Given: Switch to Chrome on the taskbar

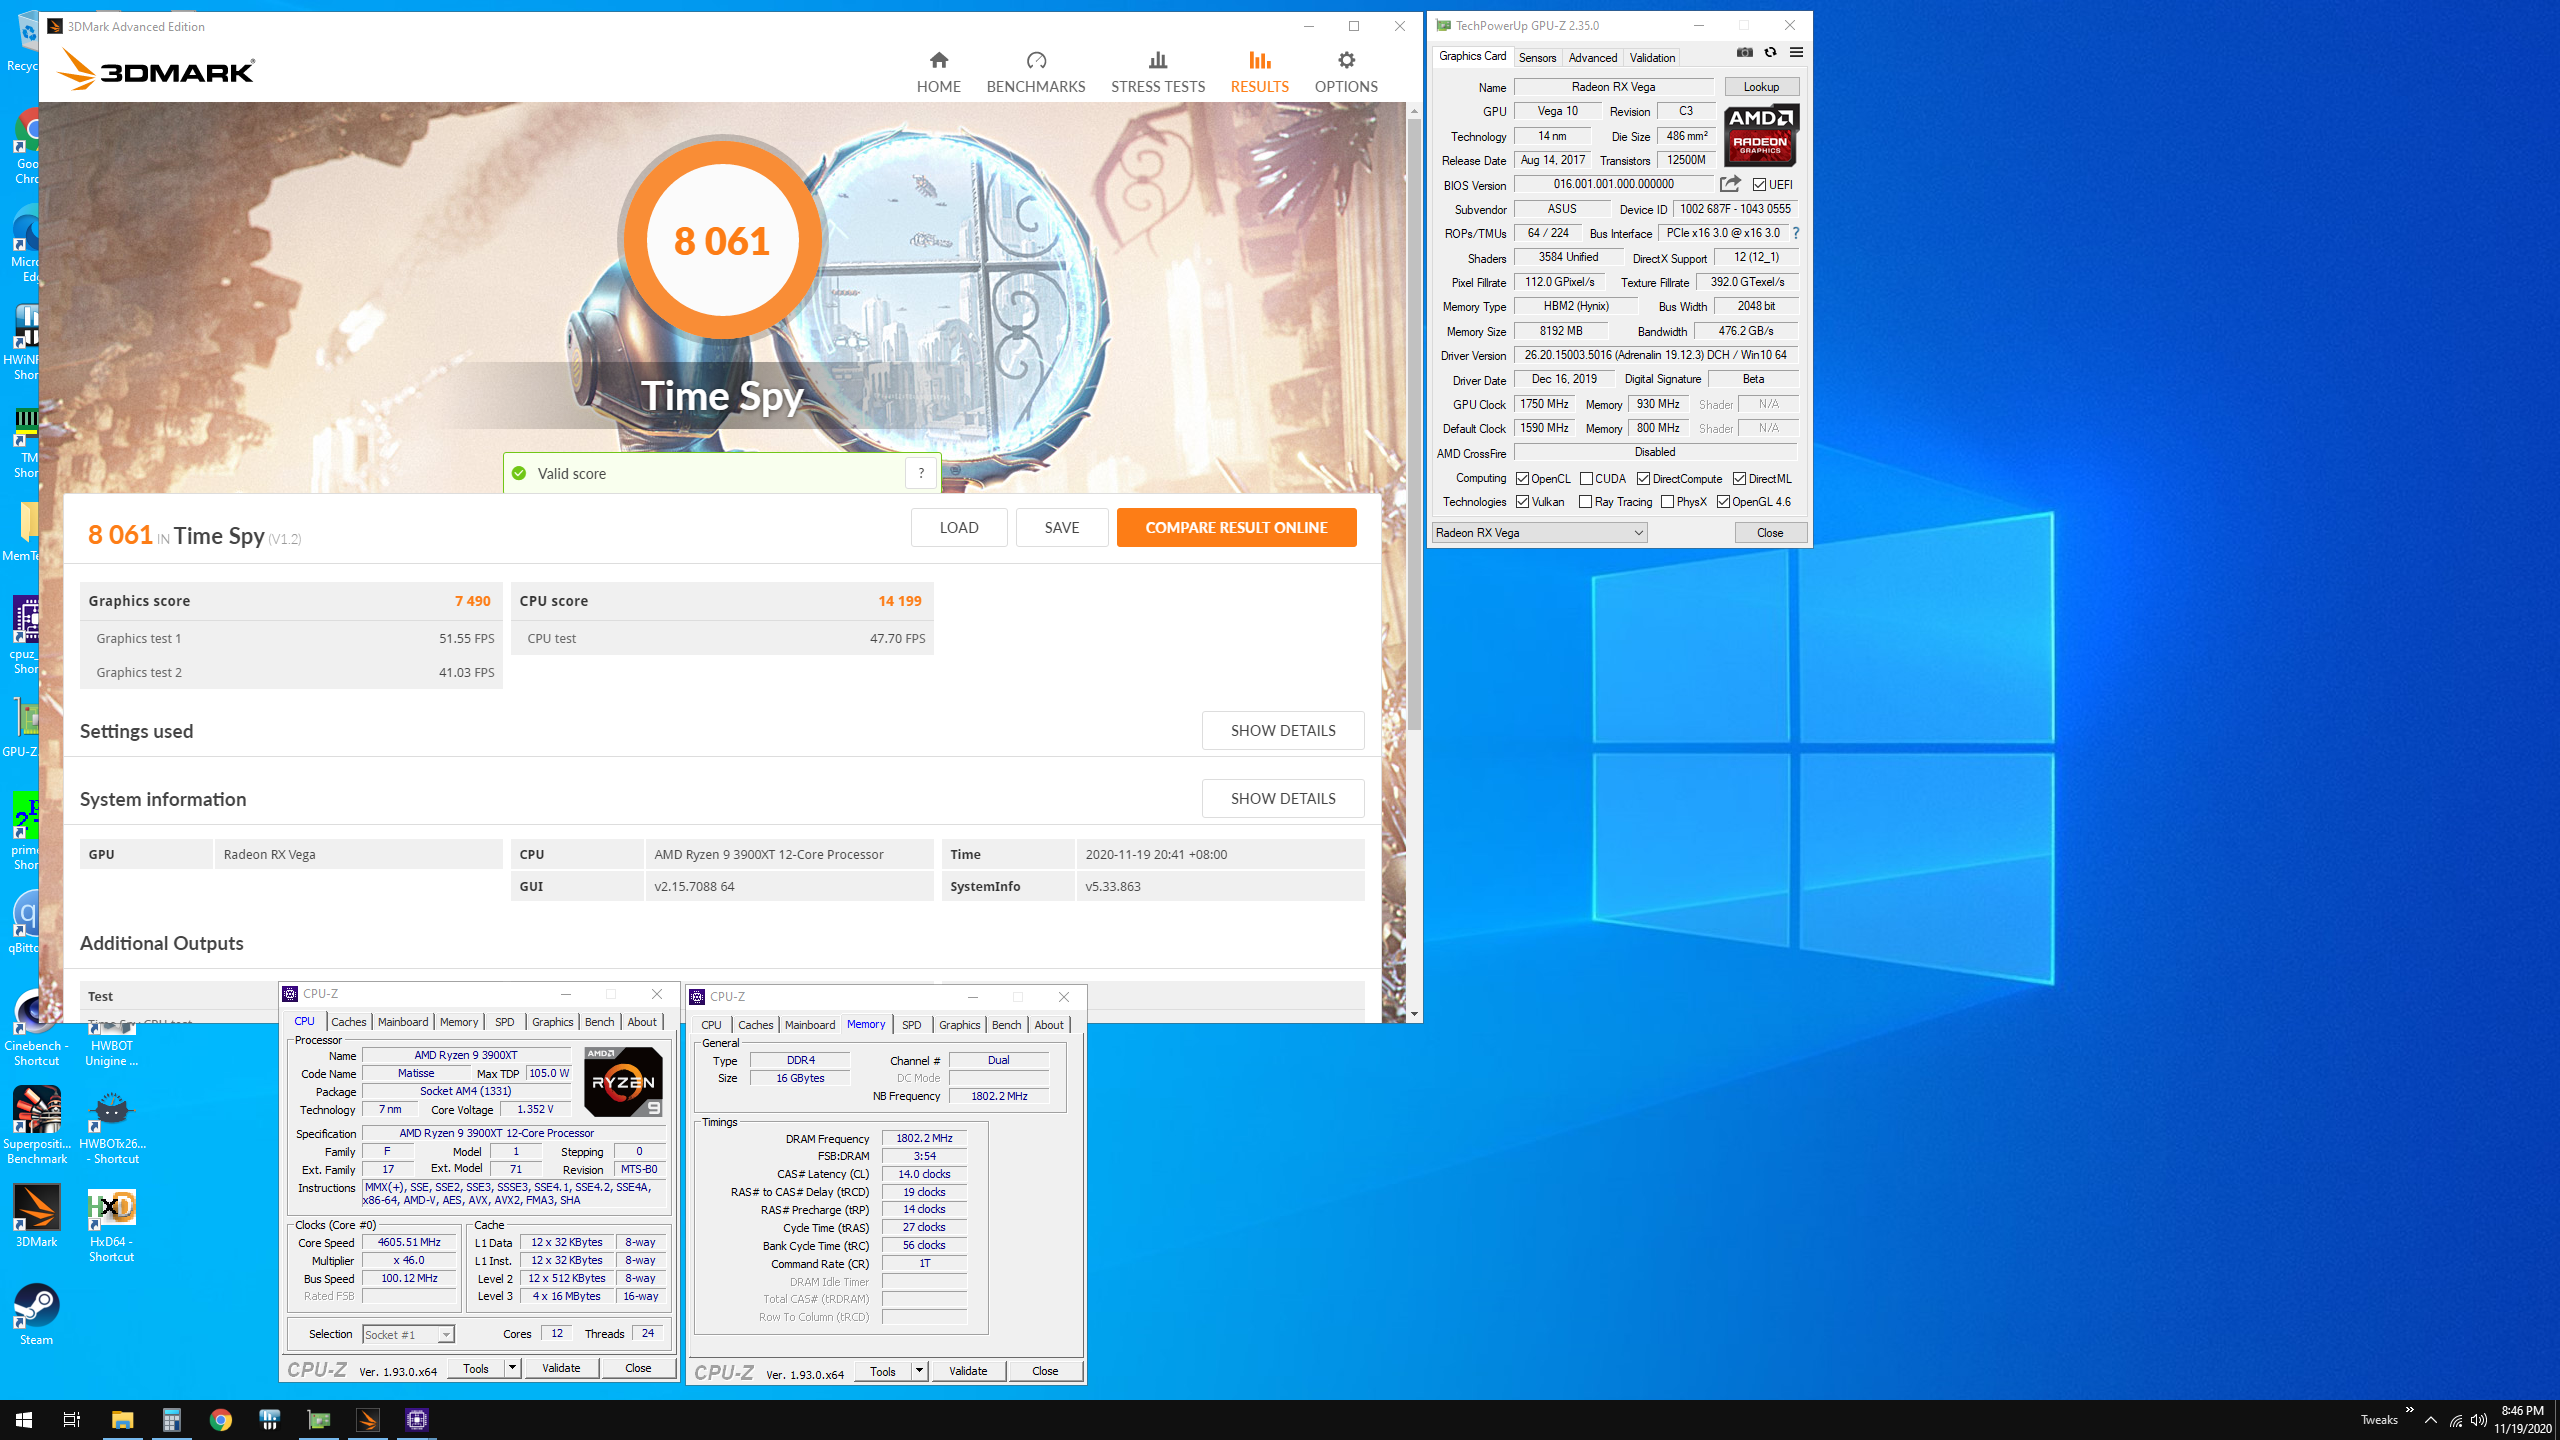Looking at the screenshot, I should tap(220, 1420).
